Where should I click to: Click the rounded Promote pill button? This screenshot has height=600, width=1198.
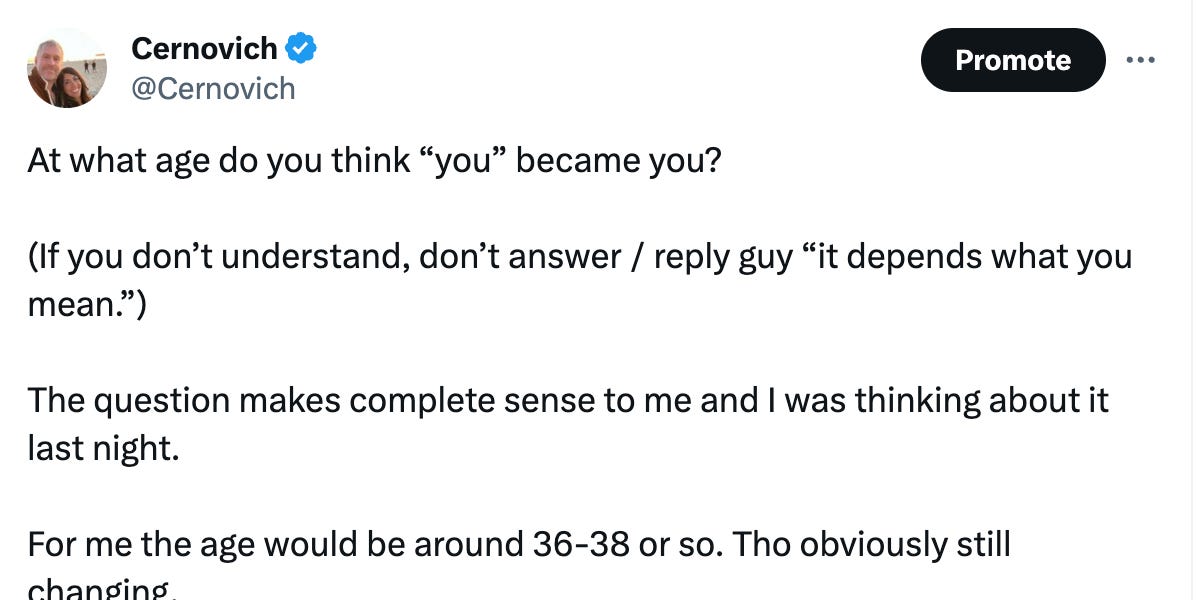[1012, 60]
